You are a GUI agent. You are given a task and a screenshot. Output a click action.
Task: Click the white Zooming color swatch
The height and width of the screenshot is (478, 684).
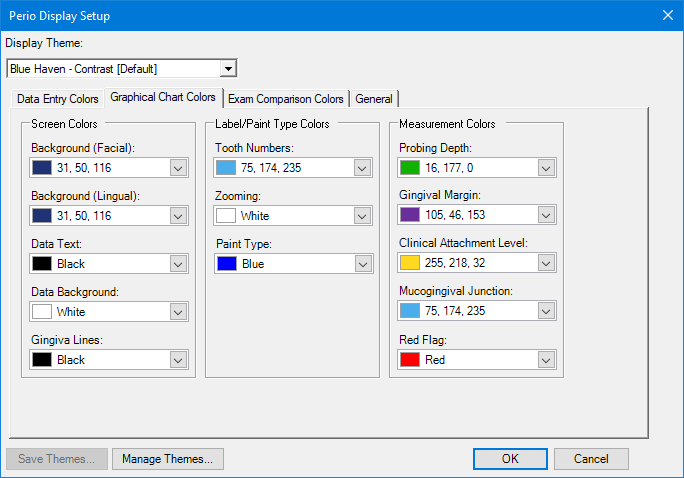(x=226, y=216)
